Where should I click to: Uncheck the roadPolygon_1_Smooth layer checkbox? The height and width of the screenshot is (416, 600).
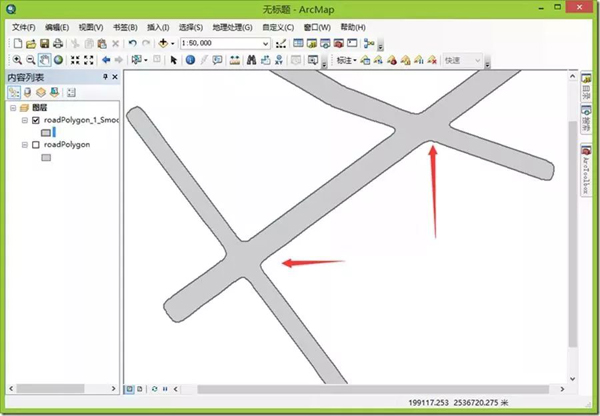36,120
